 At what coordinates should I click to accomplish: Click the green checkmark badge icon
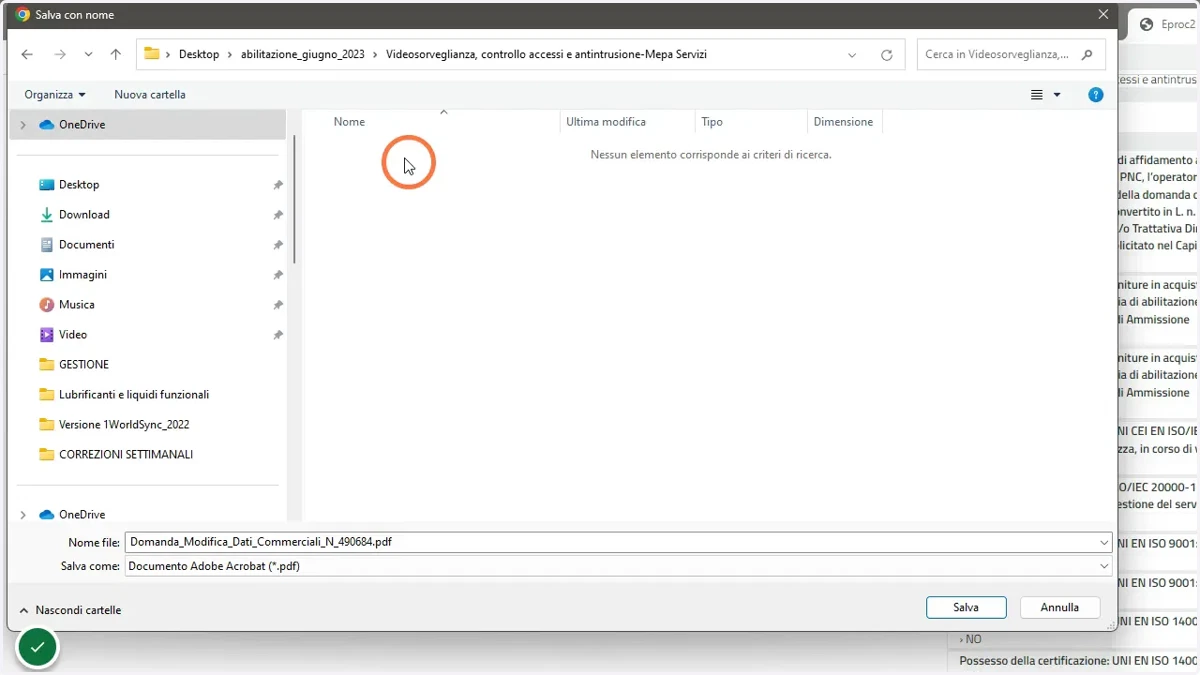pyautogui.click(x=37, y=648)
